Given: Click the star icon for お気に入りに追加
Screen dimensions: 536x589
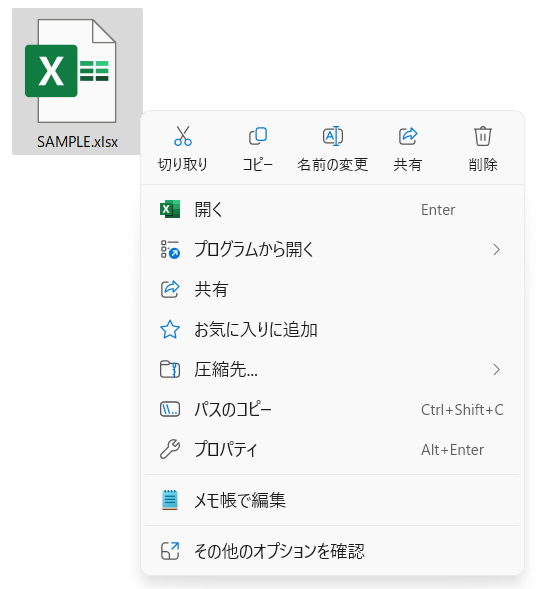Looking at the screenshot, I should coord(170,329).
